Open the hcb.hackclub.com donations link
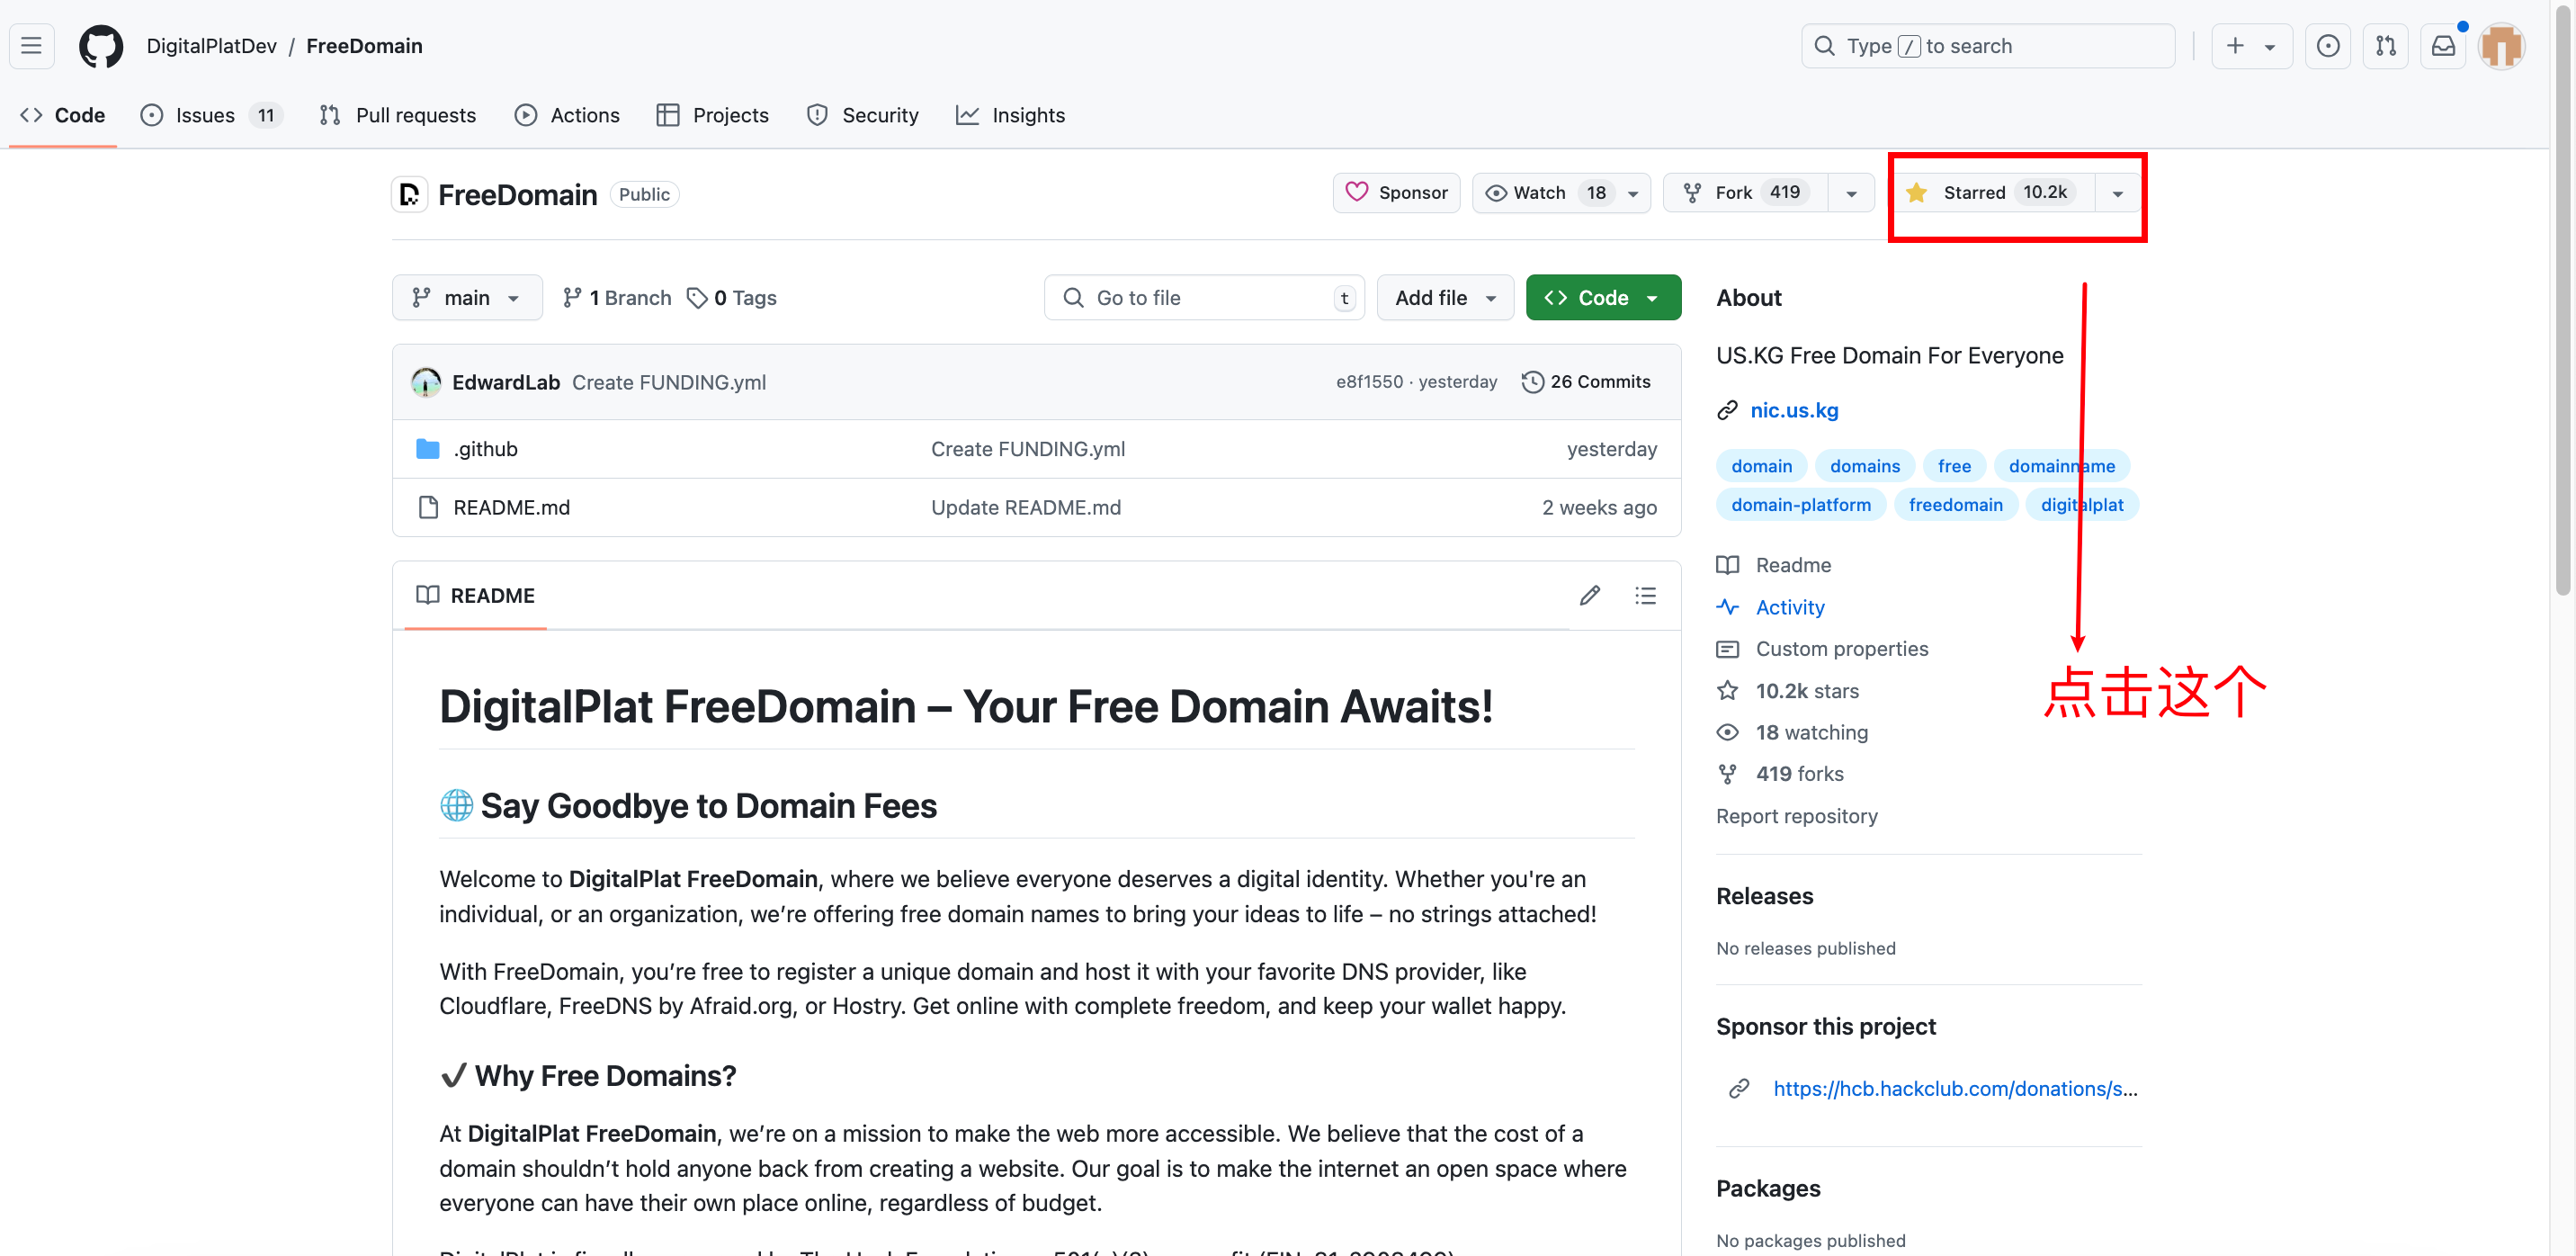Viewport: 2576px width, 1256px height. [1955, 1088]
